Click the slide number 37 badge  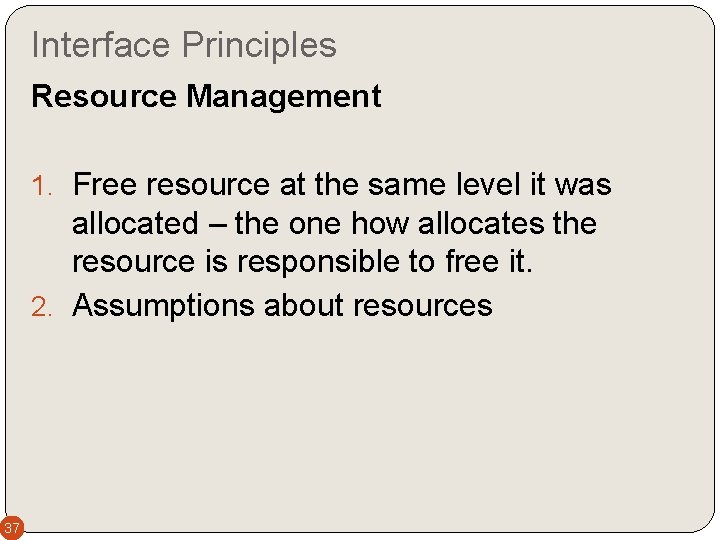(12, 527)
